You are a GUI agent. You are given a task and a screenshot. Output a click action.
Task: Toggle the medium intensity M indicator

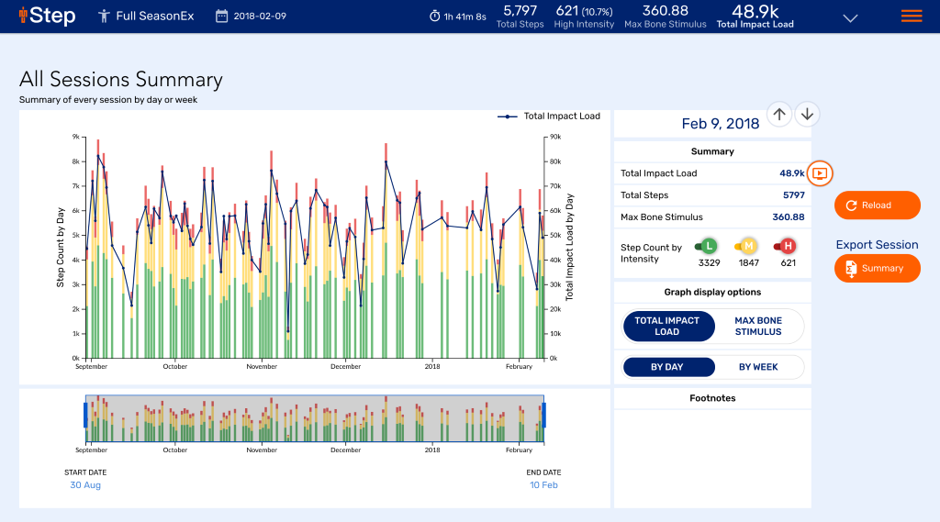pos(747,246)
